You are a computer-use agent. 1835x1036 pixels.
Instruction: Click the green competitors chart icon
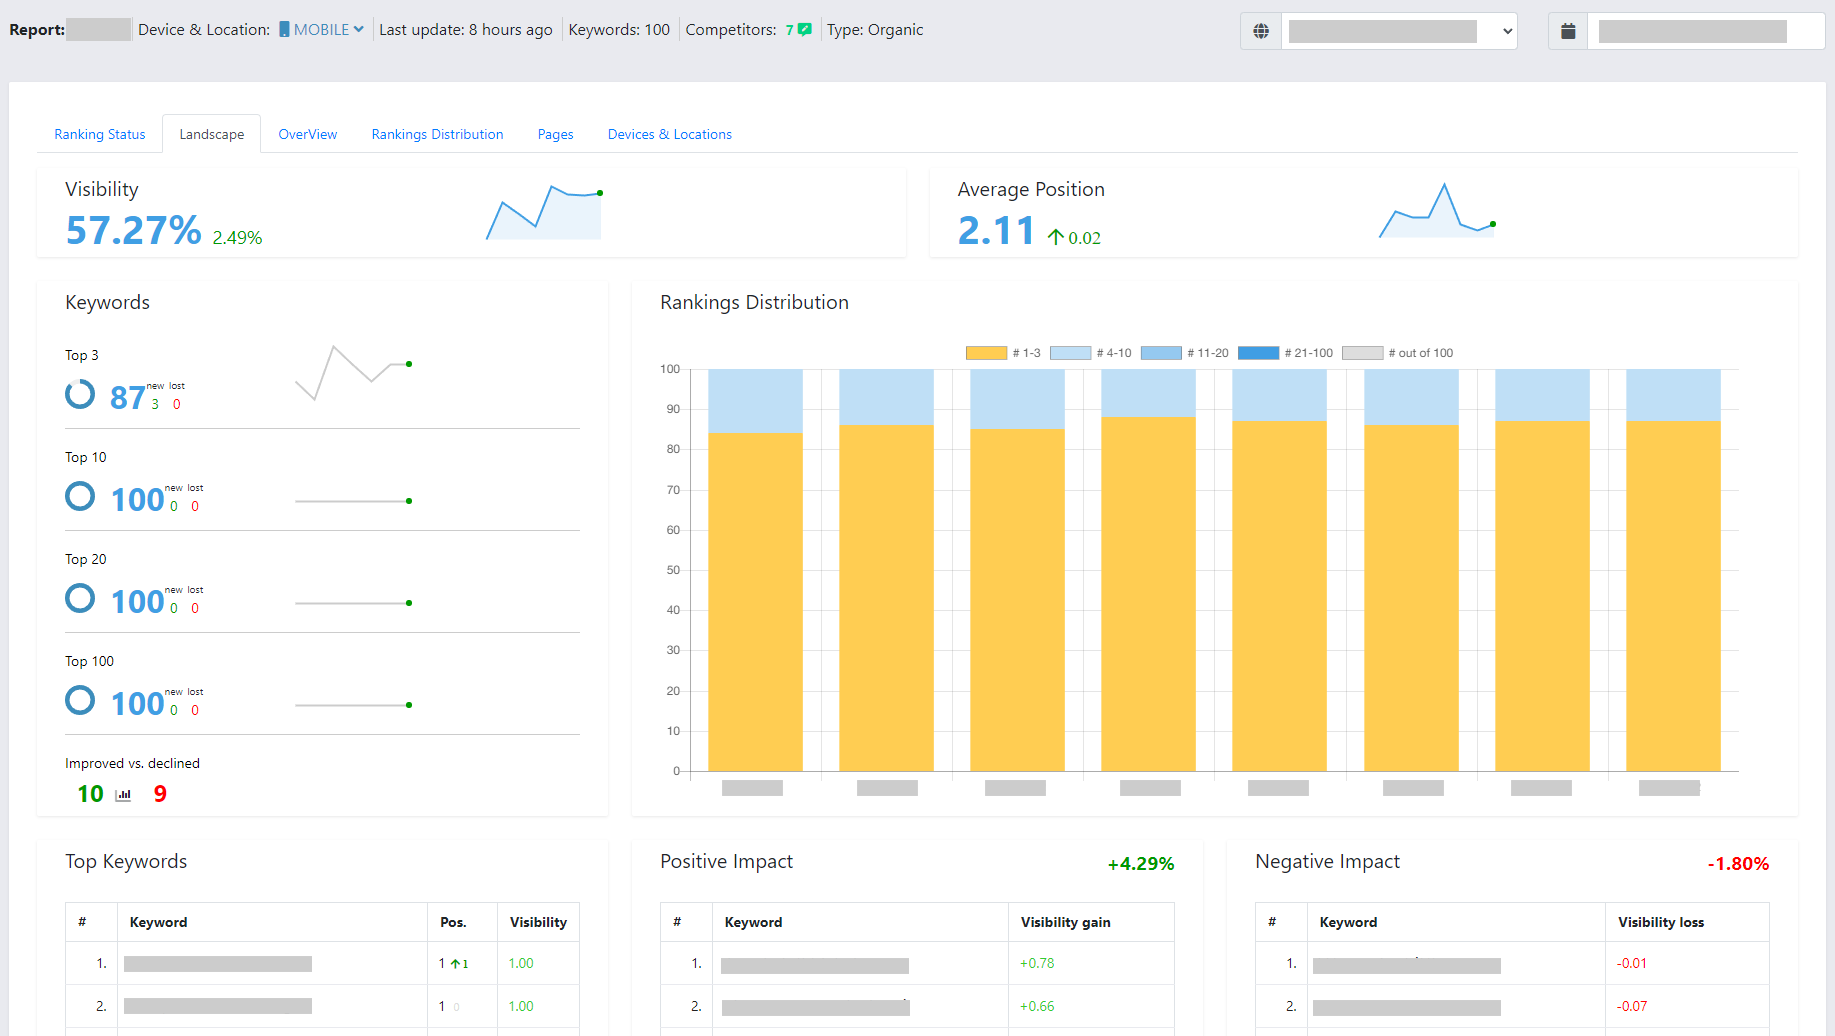(805, 30)
